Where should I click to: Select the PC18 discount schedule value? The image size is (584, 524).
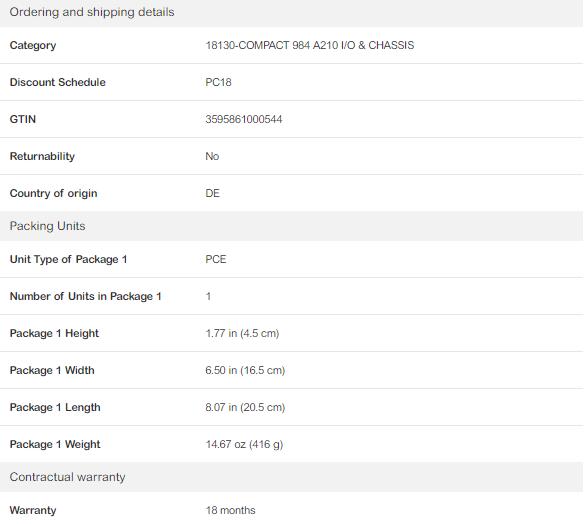218,82
